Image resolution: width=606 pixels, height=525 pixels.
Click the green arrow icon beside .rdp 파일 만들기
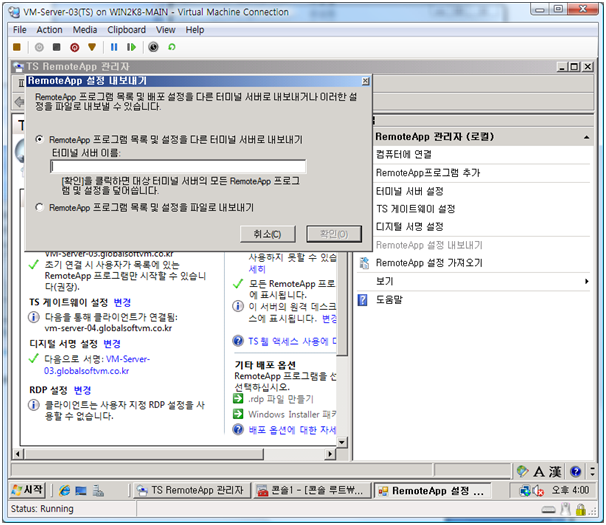pyautogui.click(x=238, y=399)
